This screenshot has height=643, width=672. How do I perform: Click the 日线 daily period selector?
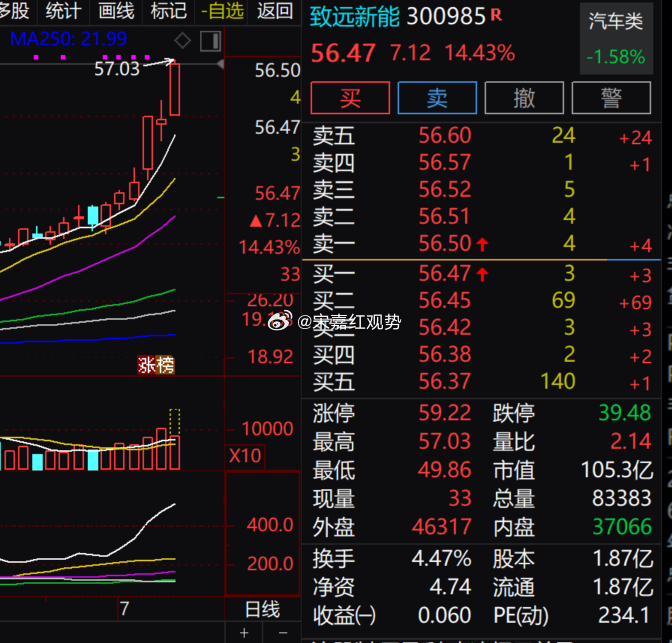(262, 609)
